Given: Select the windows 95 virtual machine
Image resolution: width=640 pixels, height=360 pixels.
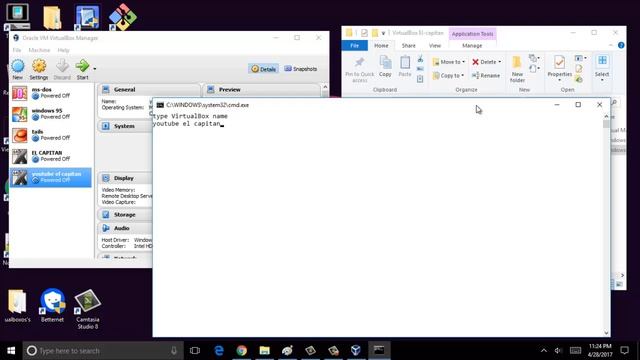Looking at the screenshot, I should tap(51, 114).
